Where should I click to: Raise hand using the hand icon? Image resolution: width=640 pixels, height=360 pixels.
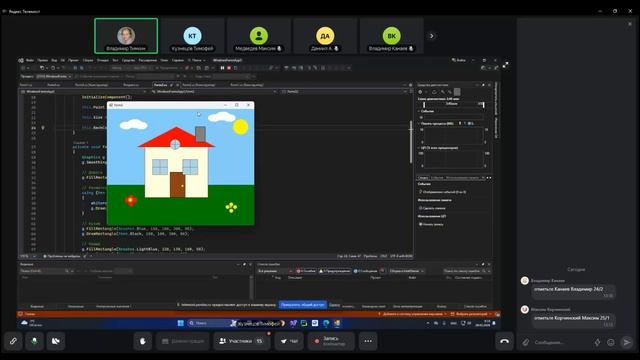click(143, 341)
